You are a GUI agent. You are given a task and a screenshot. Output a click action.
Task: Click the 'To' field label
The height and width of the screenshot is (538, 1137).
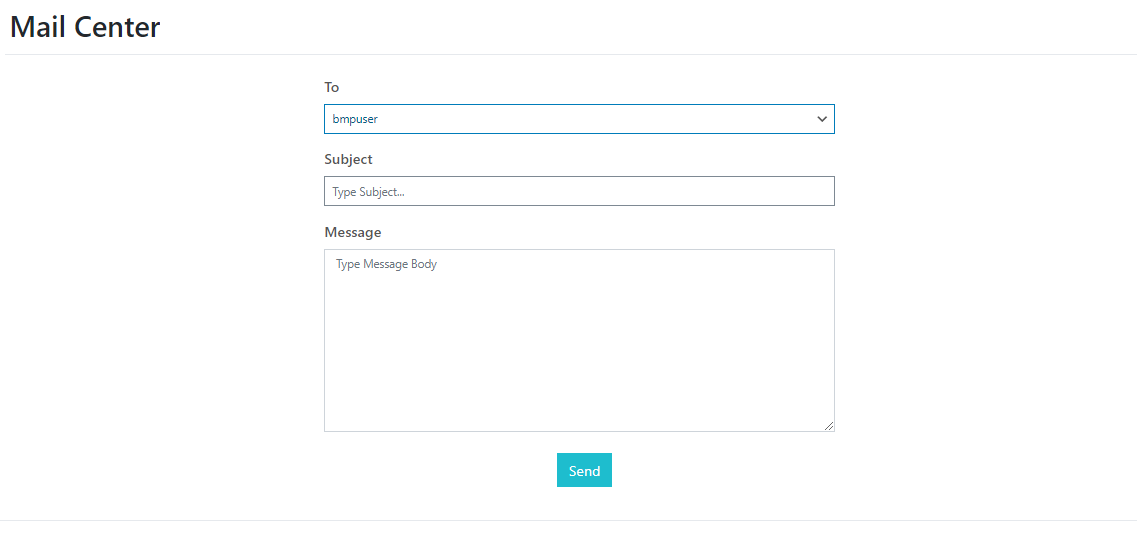tap(332, 88)
